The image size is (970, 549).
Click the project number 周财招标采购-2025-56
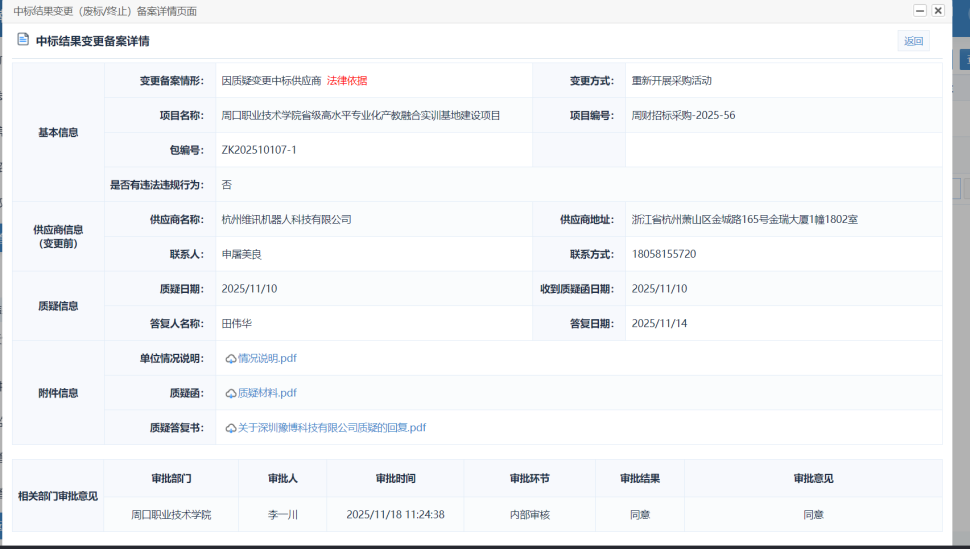click(683, 115)
